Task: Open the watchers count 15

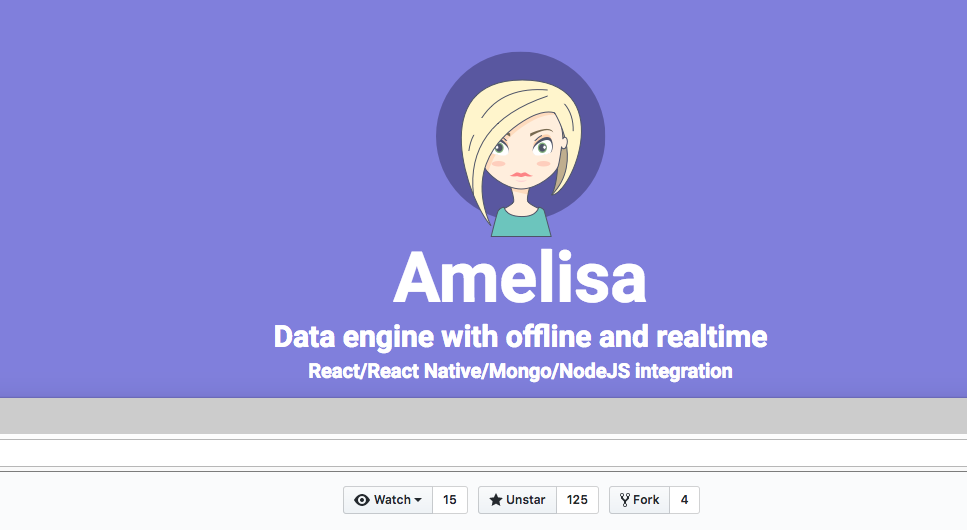Action: coord(450,500)
